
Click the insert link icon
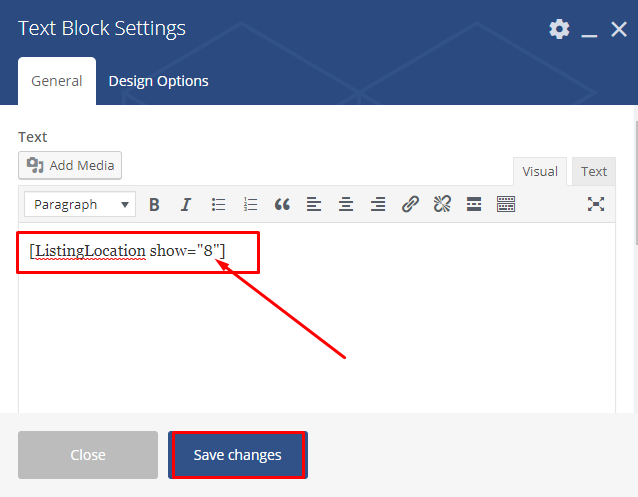pos(410,204)
